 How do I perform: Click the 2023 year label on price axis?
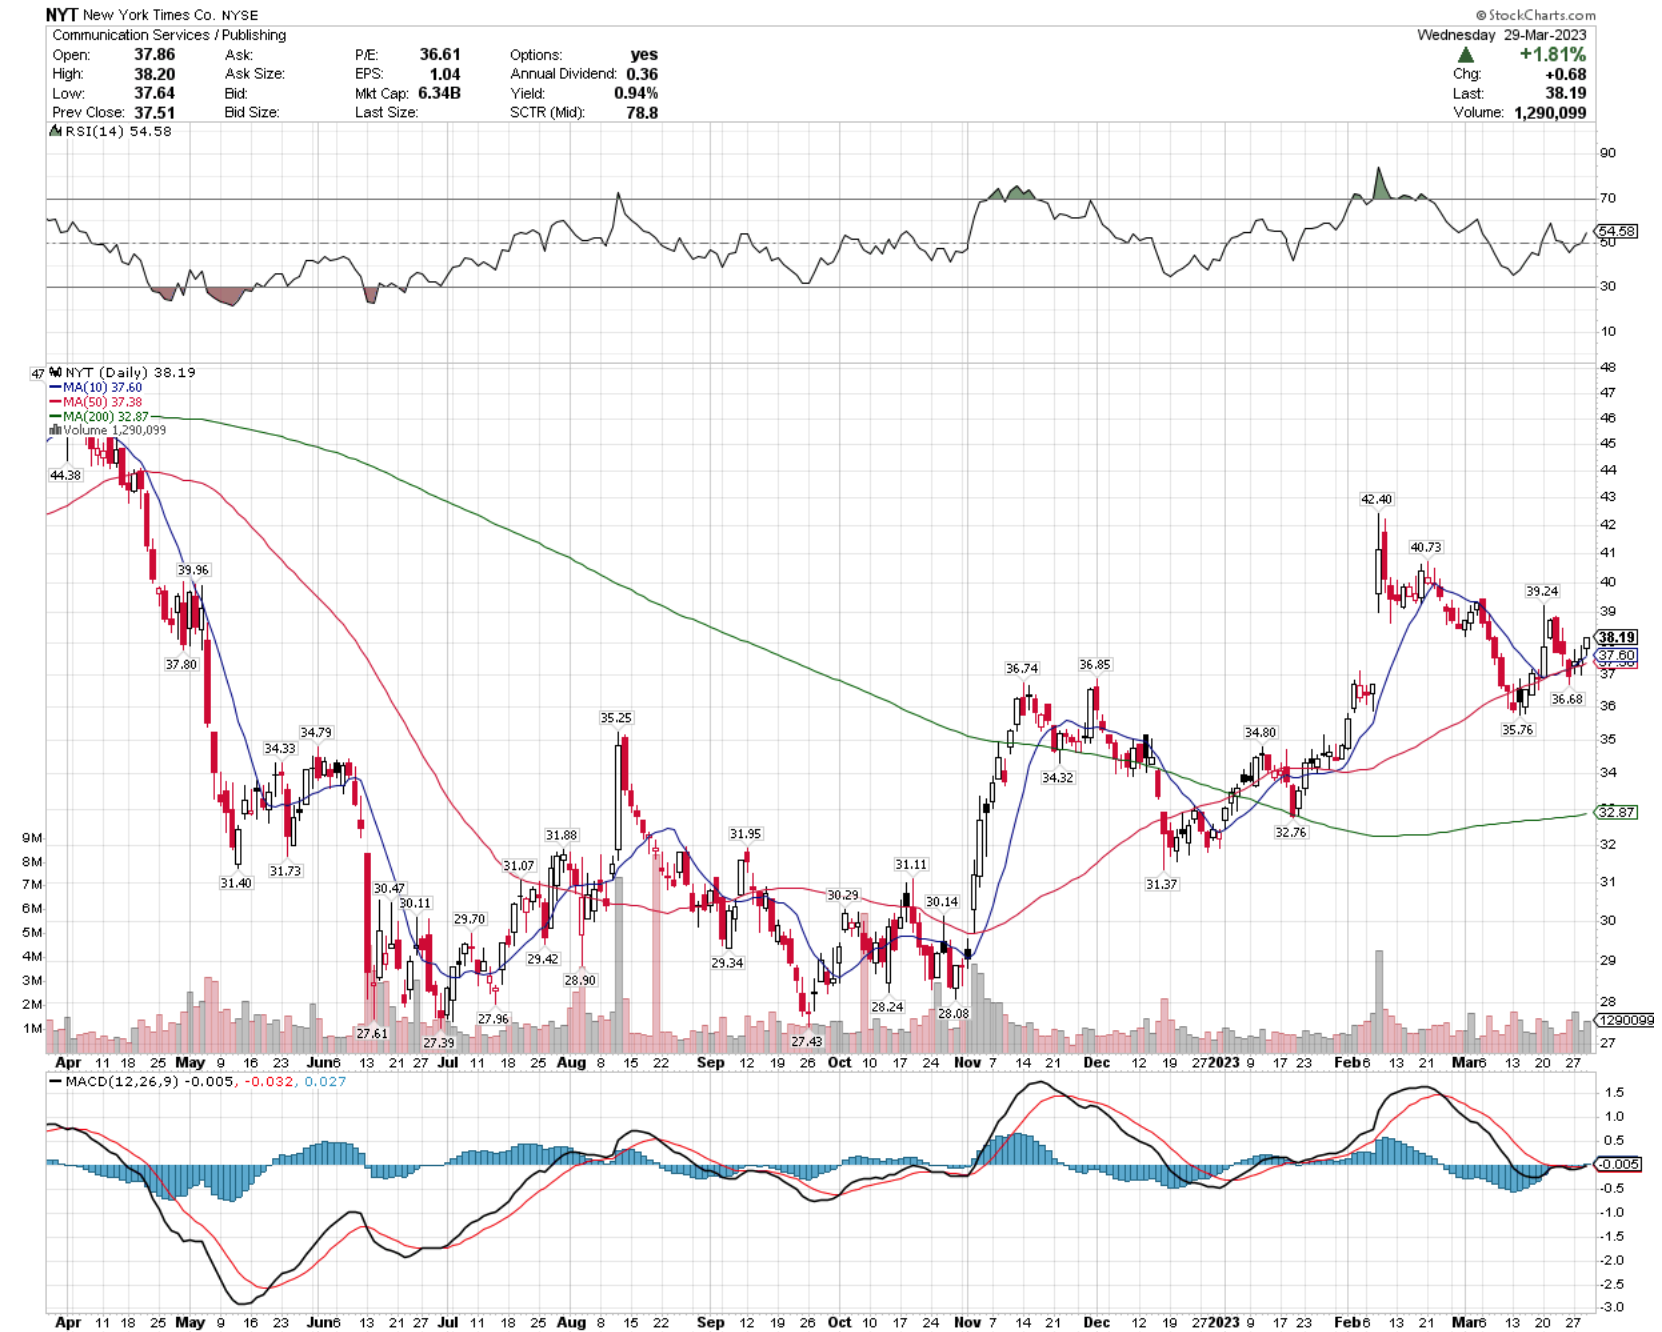(1223, 1062)
